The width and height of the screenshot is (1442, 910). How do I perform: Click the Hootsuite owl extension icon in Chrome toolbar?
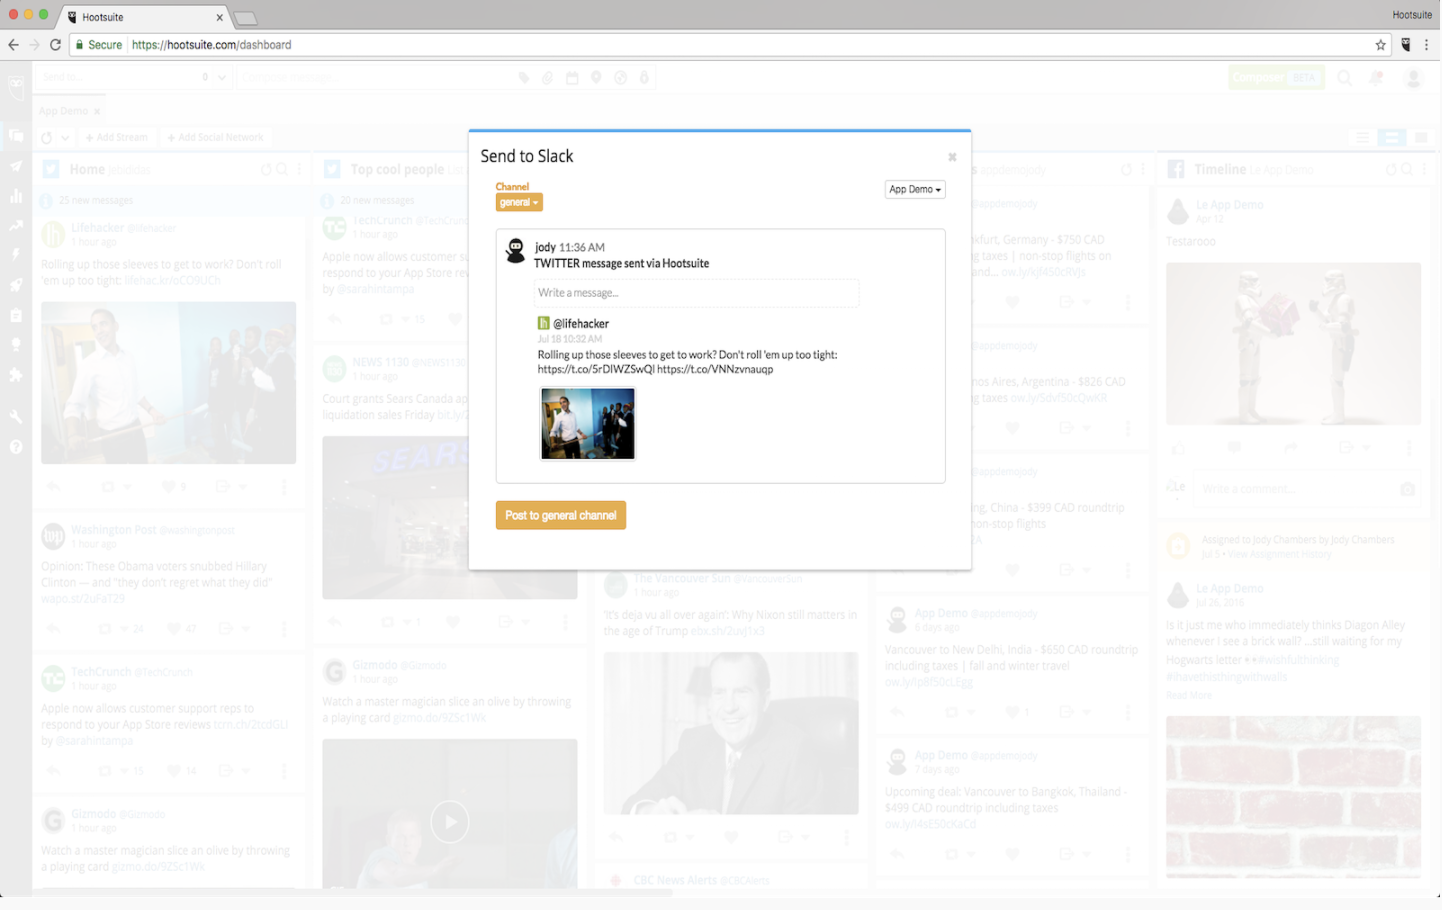point(1406,45)
